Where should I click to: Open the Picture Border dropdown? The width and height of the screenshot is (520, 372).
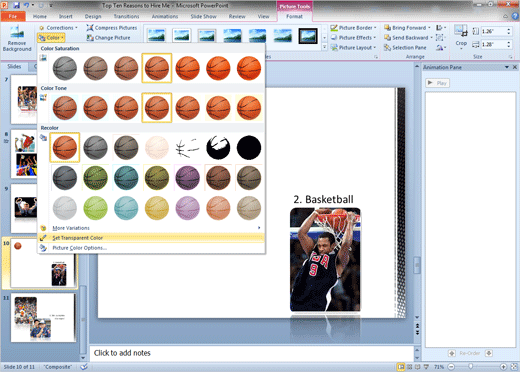354,28
